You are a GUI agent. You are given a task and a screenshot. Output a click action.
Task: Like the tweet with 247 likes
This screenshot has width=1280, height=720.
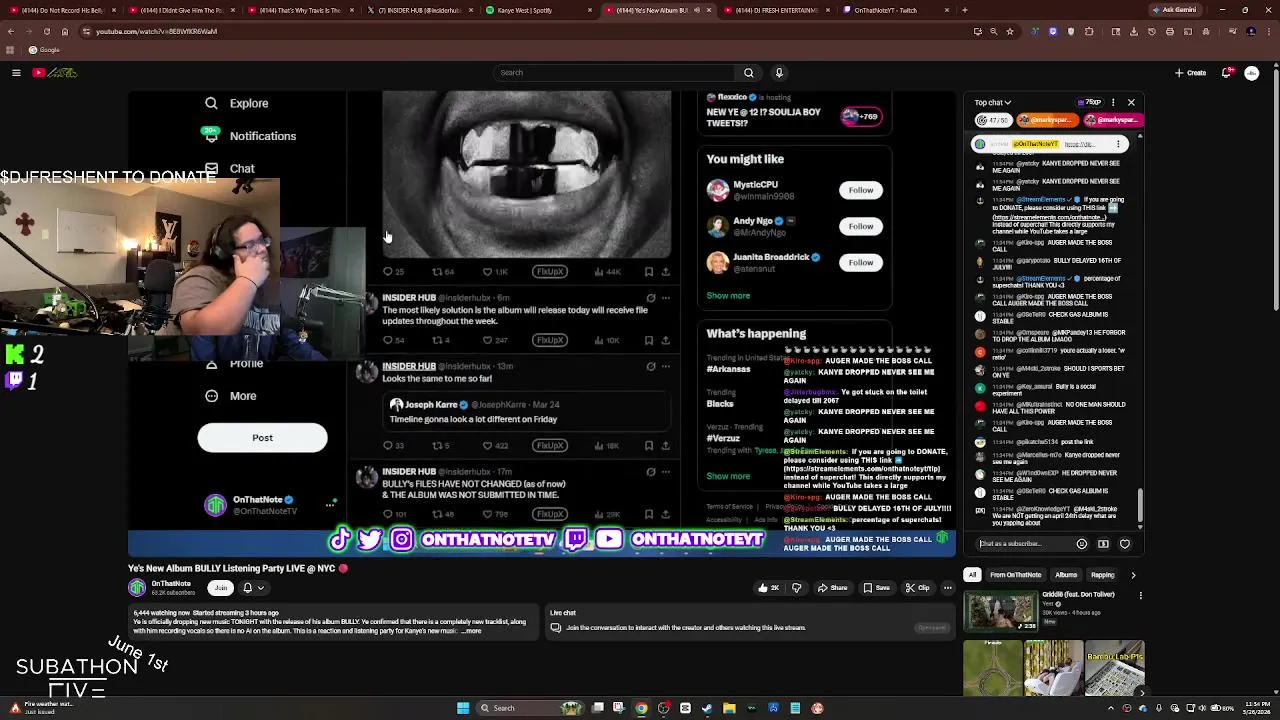[x=495, y=340]
